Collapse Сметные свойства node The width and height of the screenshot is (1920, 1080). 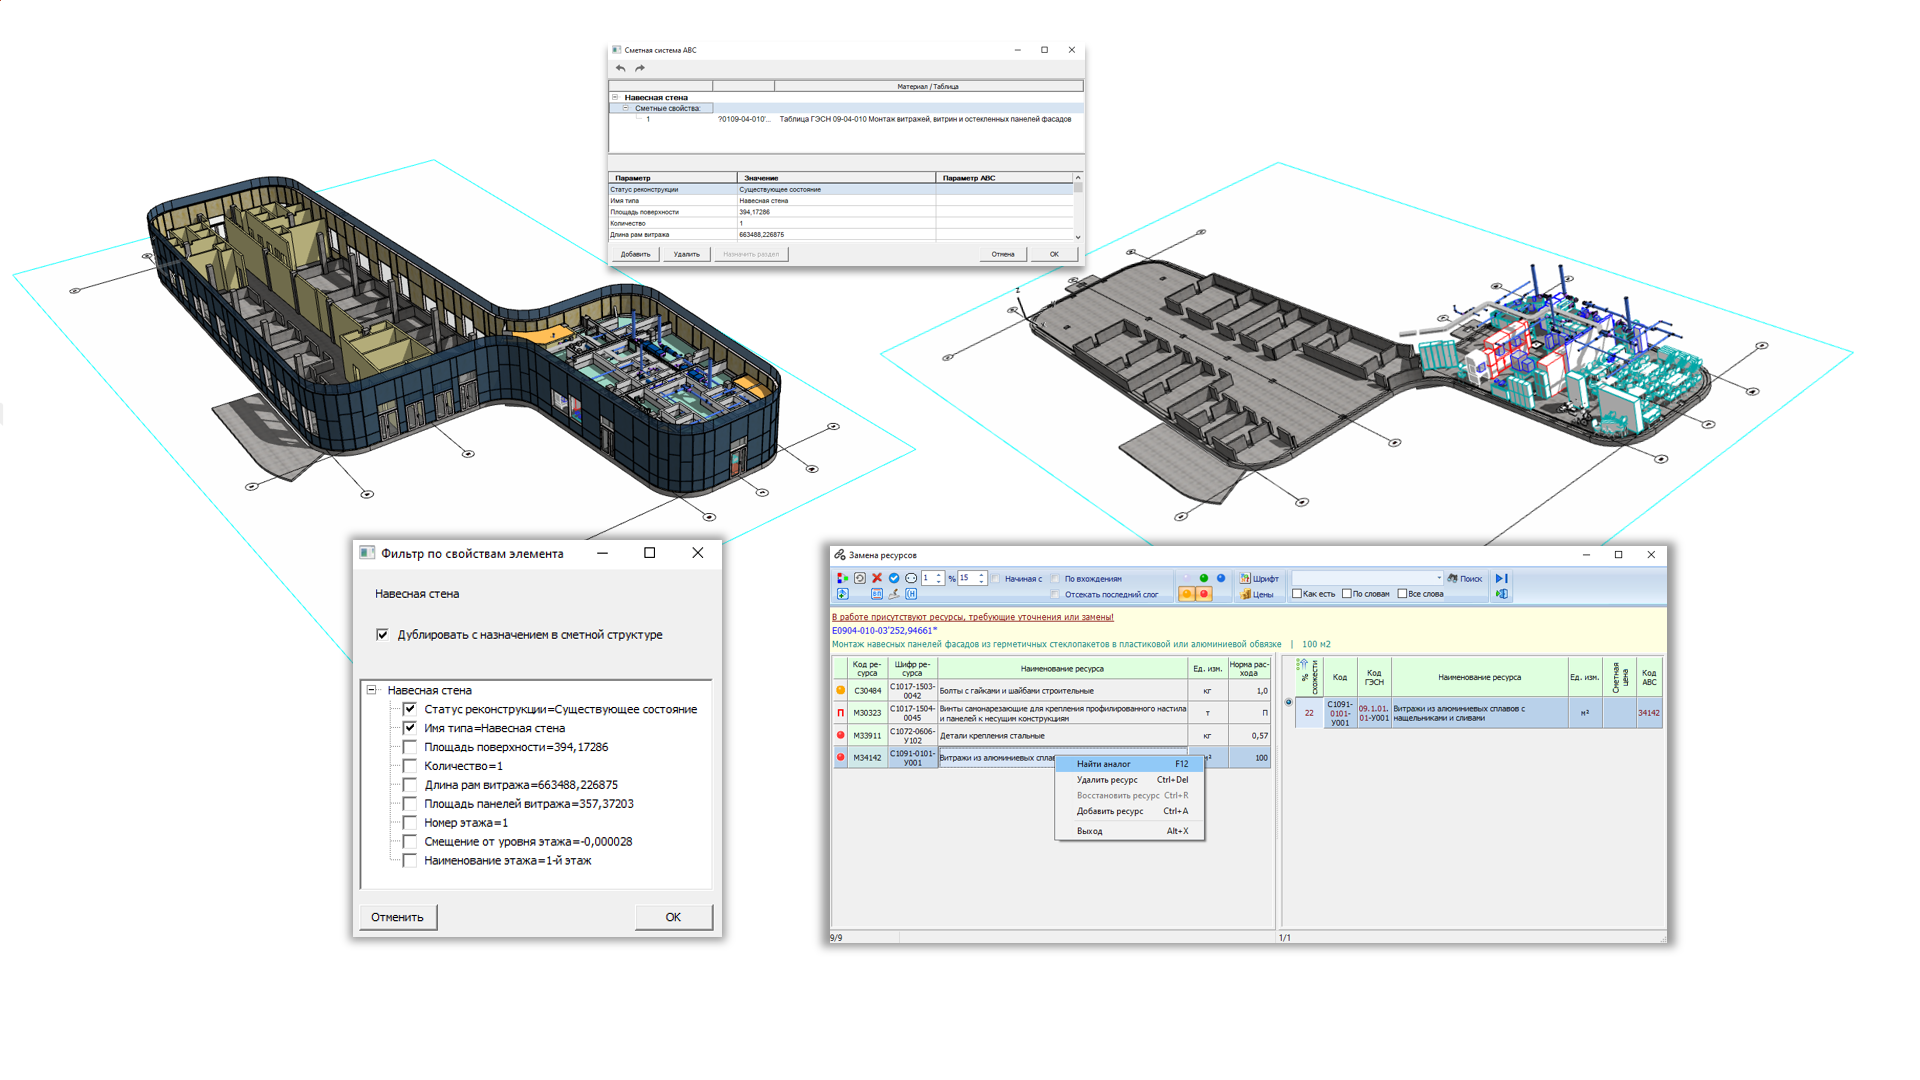[626, 108]
